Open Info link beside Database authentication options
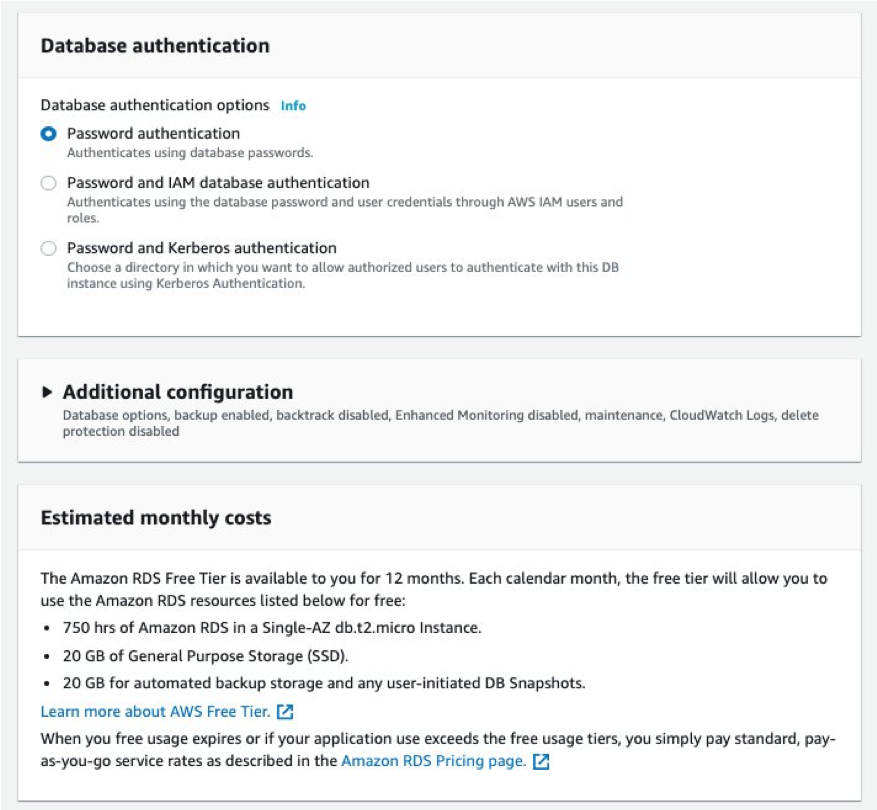This screenshot has width=877, height=810. click(293, 105)
